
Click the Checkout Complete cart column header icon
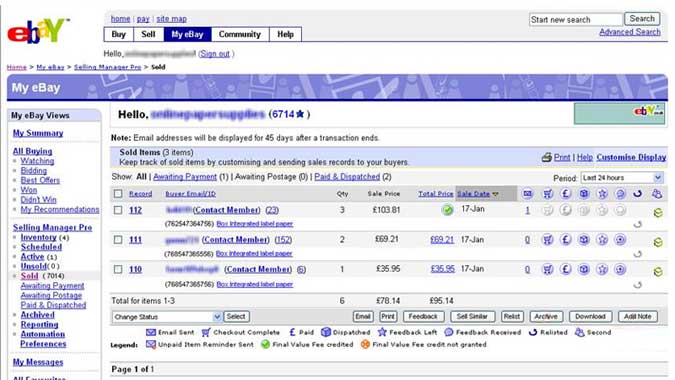(548, 194)
